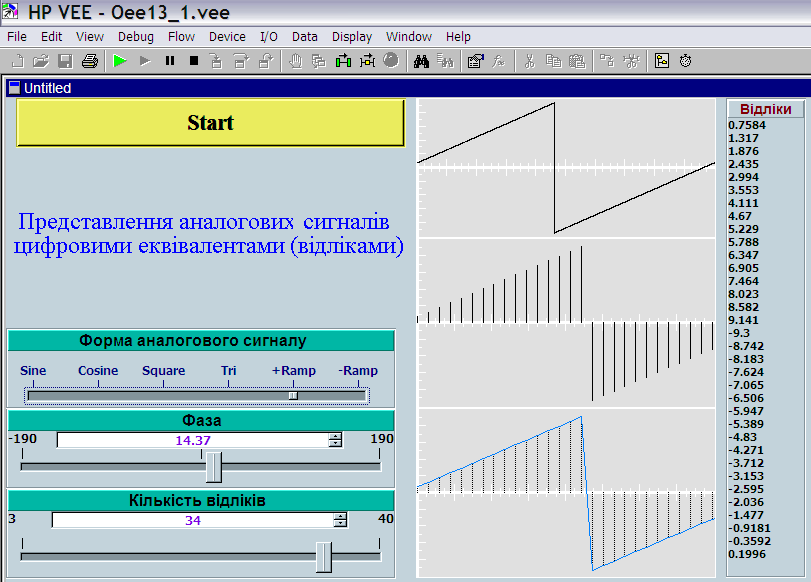Select +Ramp signal shape label

click(x=293, y=370)
